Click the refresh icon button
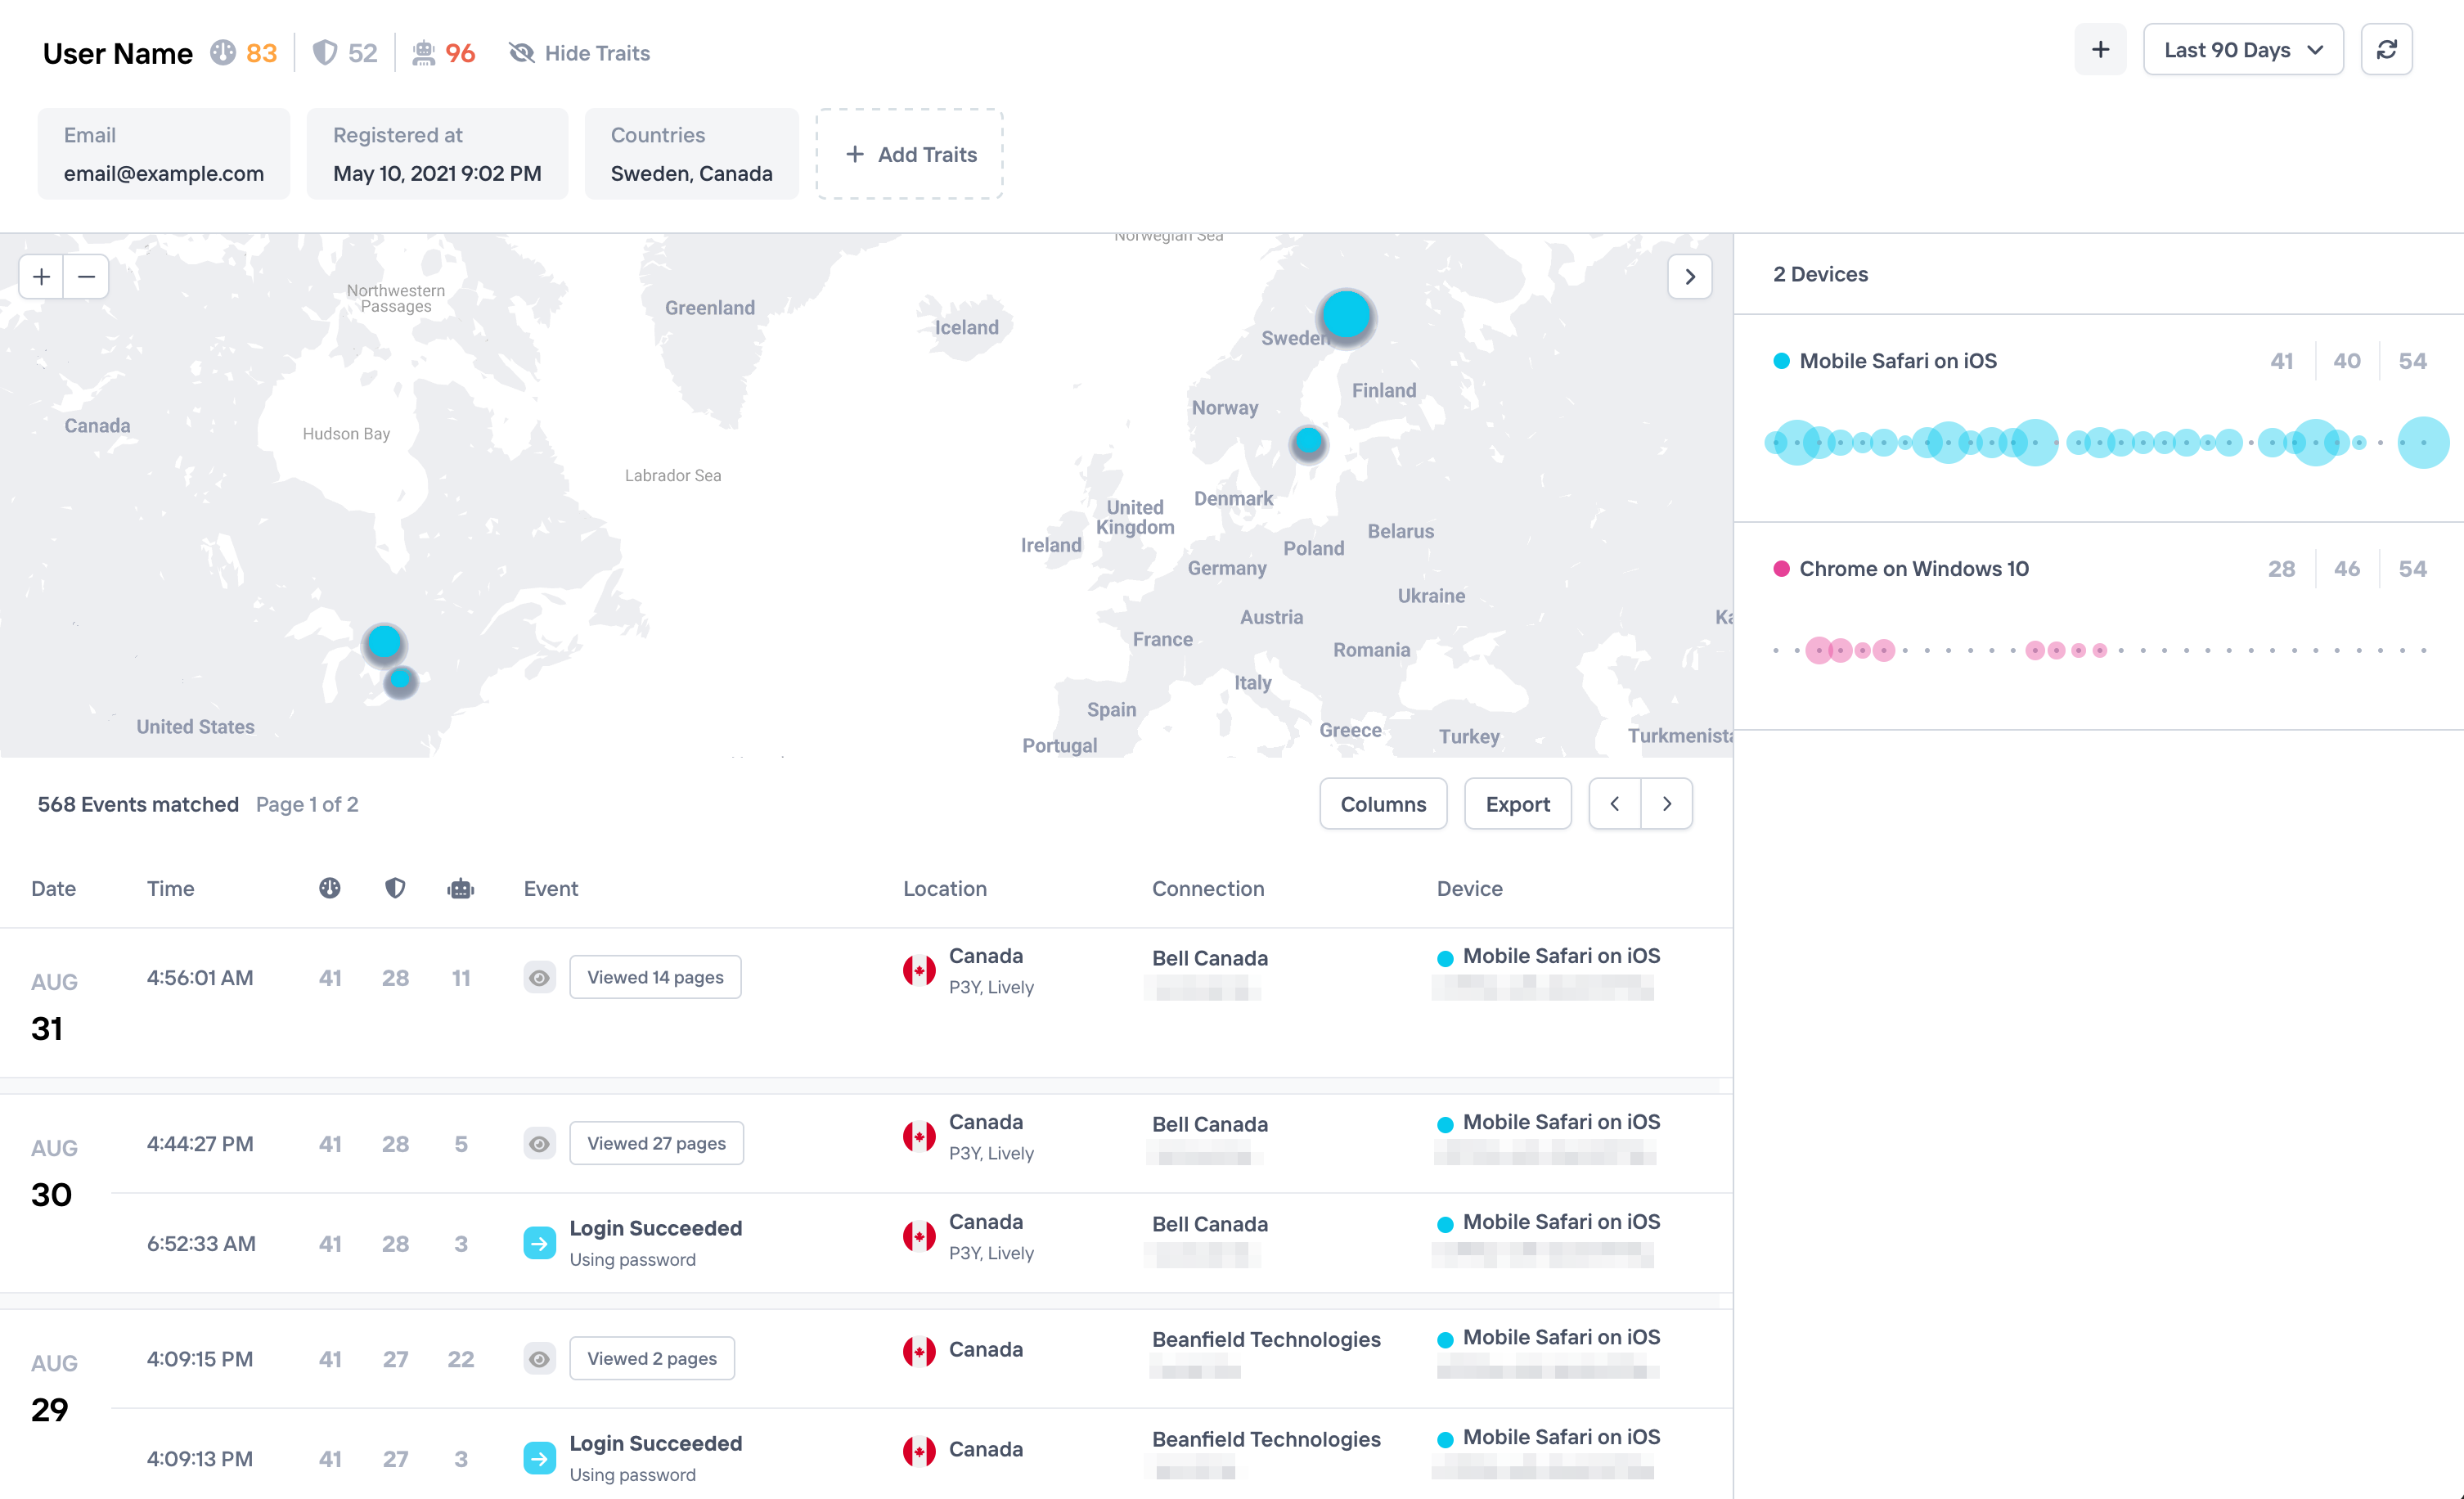2464x1499 pixels. (2386, 50)
